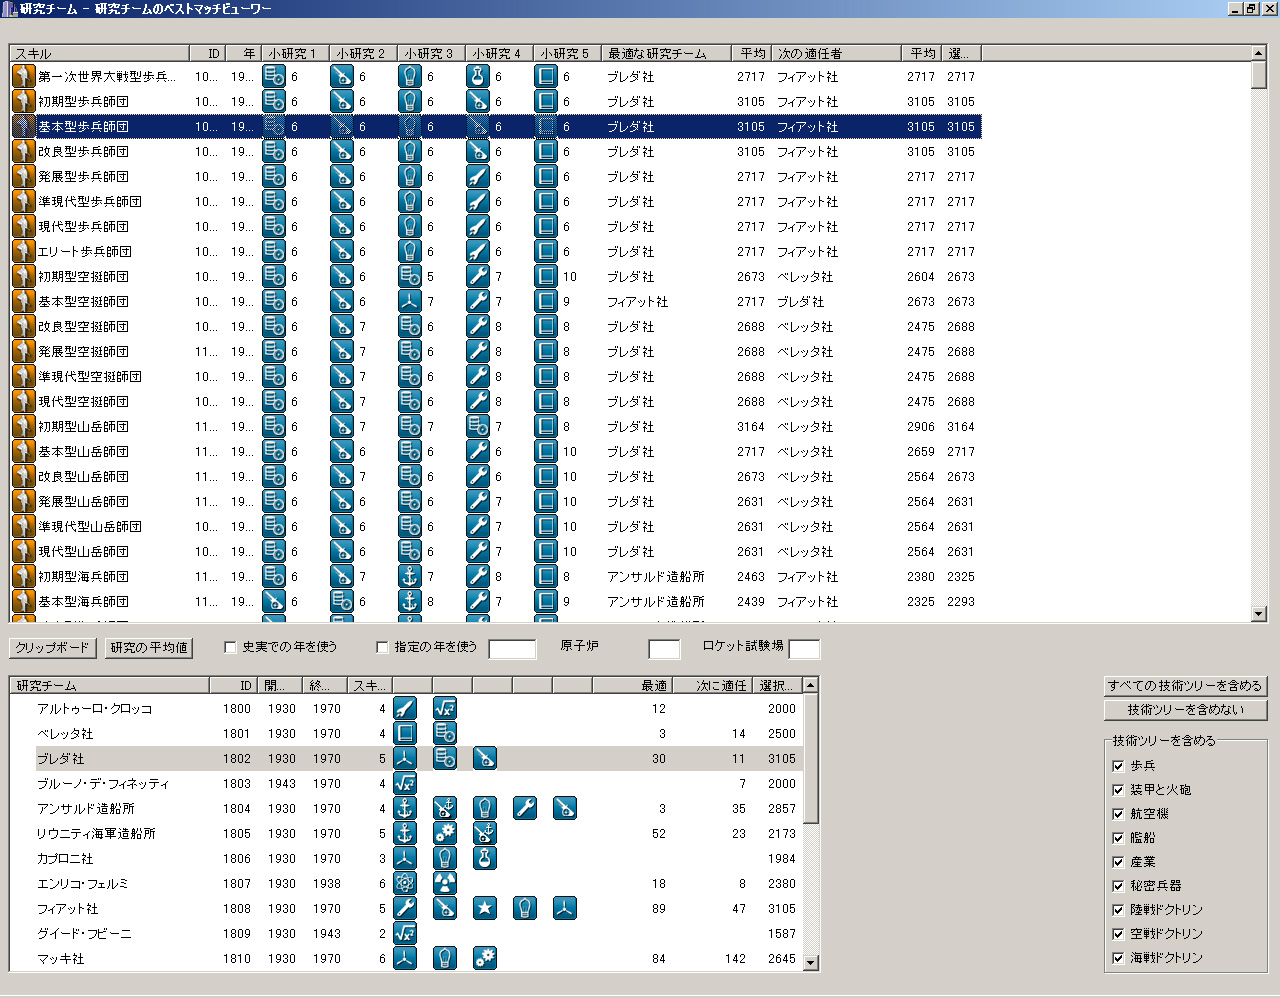Click the star icon in フィアット社 team row
The height and width of the screenshot is (998, 1280).
(x=485, y=908)
